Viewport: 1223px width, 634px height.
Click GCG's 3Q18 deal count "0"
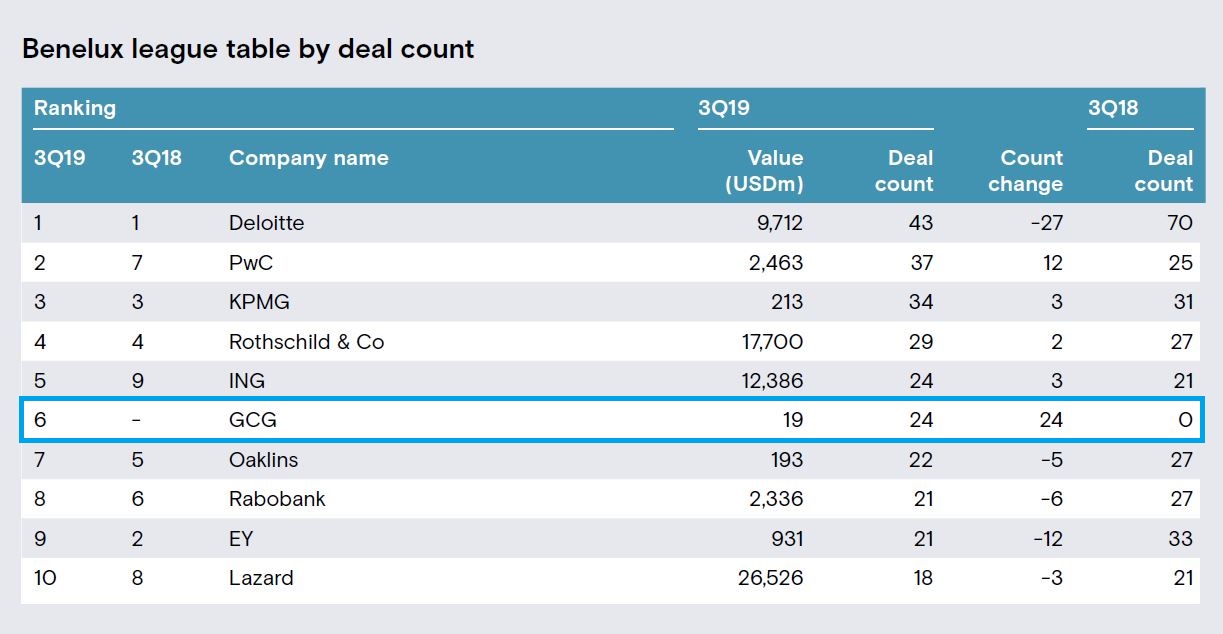click(1186, 421)
